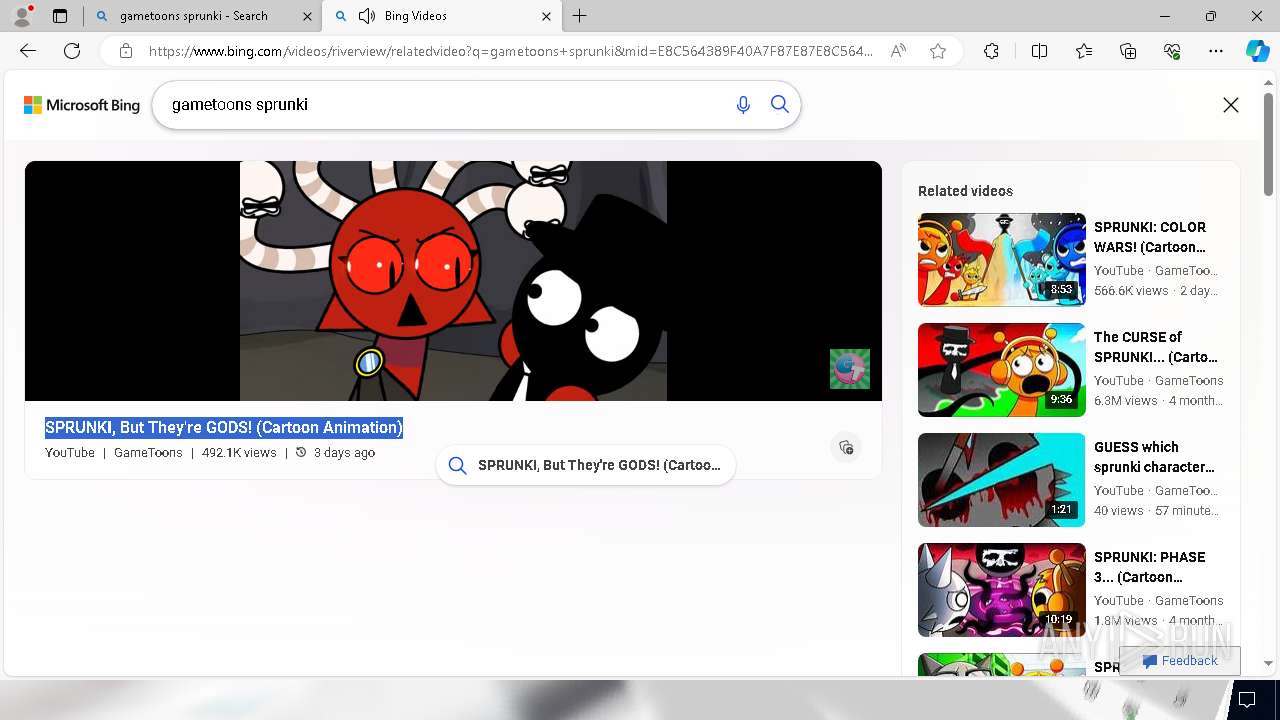
Task: Open GameToons channel link below video
Action: point(148,453)
